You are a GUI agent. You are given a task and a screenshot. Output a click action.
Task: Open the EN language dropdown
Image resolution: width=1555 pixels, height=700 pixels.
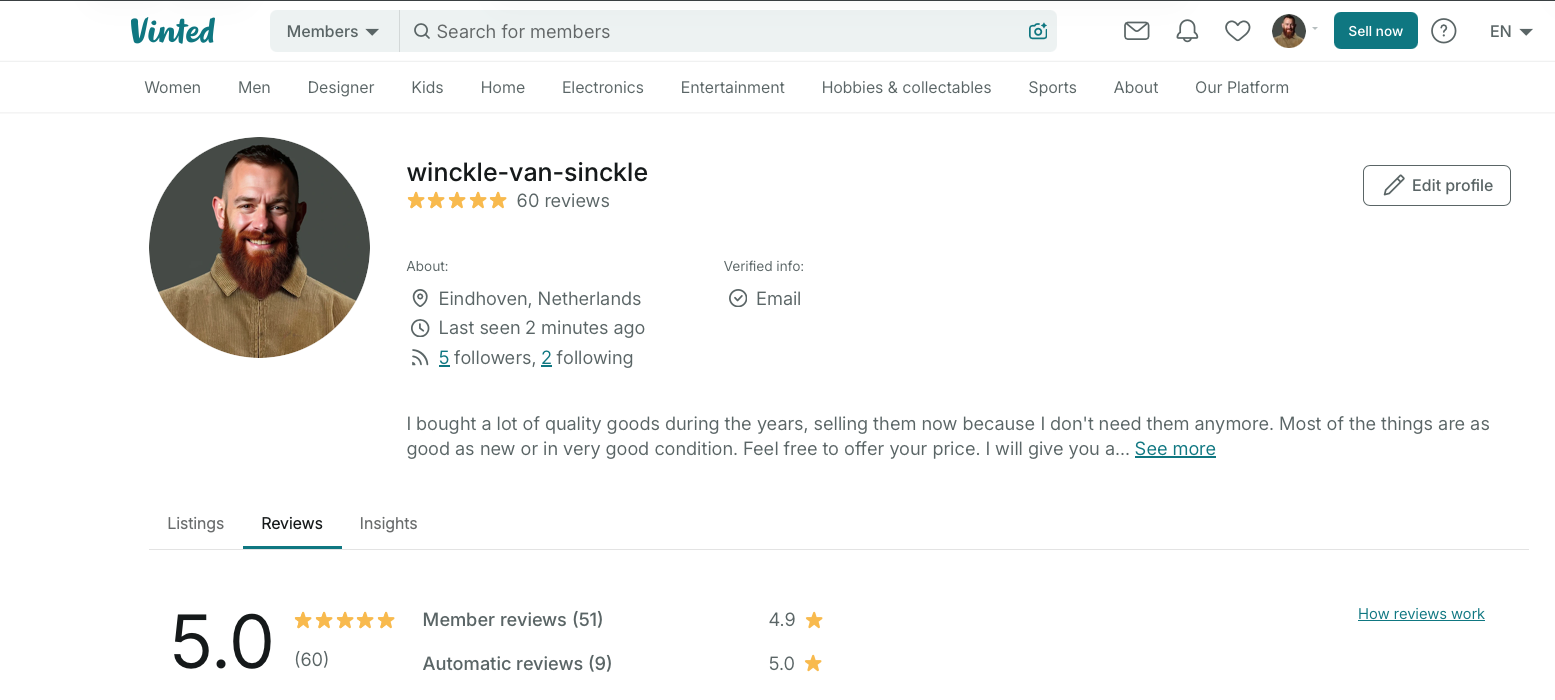point(1510,31)
